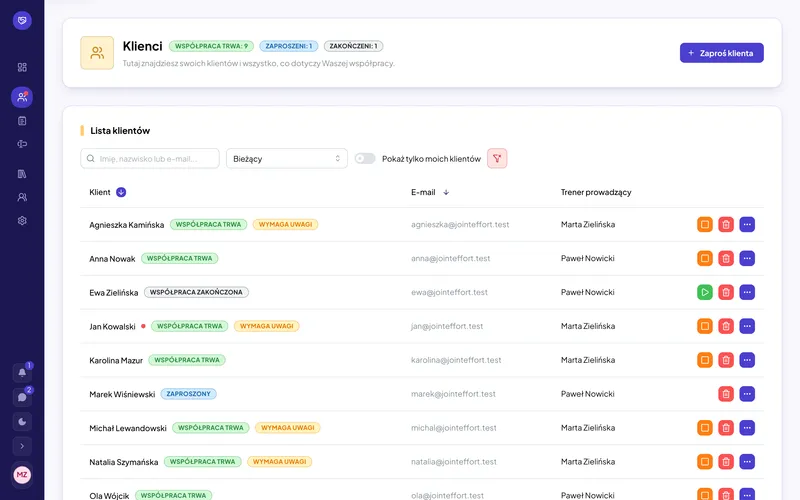Open more options for Jan Kowalski
This screenshot has height=500, width=800.
coord(747,326)
